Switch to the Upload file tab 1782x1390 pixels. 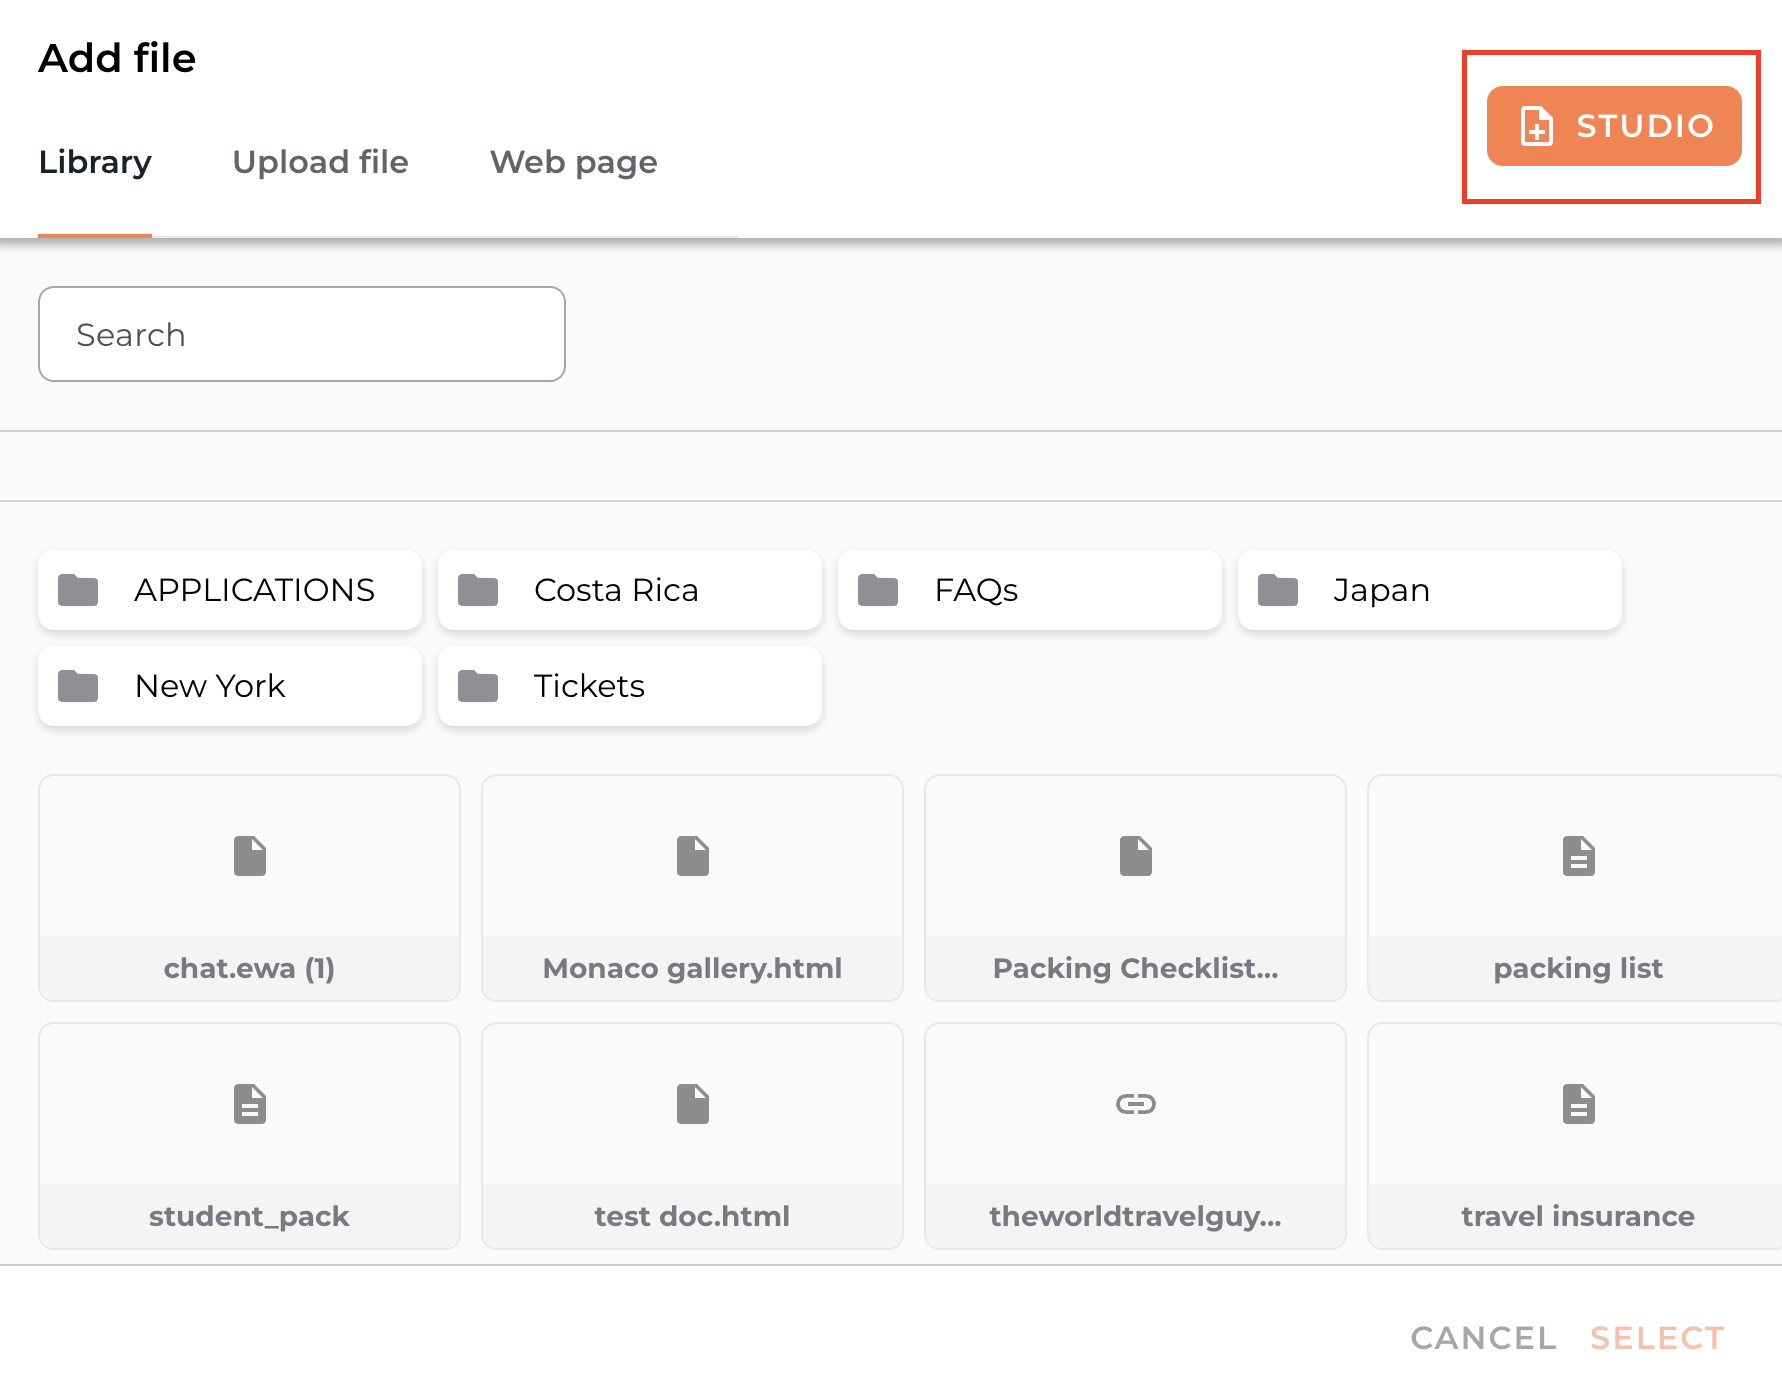point(320,162)
